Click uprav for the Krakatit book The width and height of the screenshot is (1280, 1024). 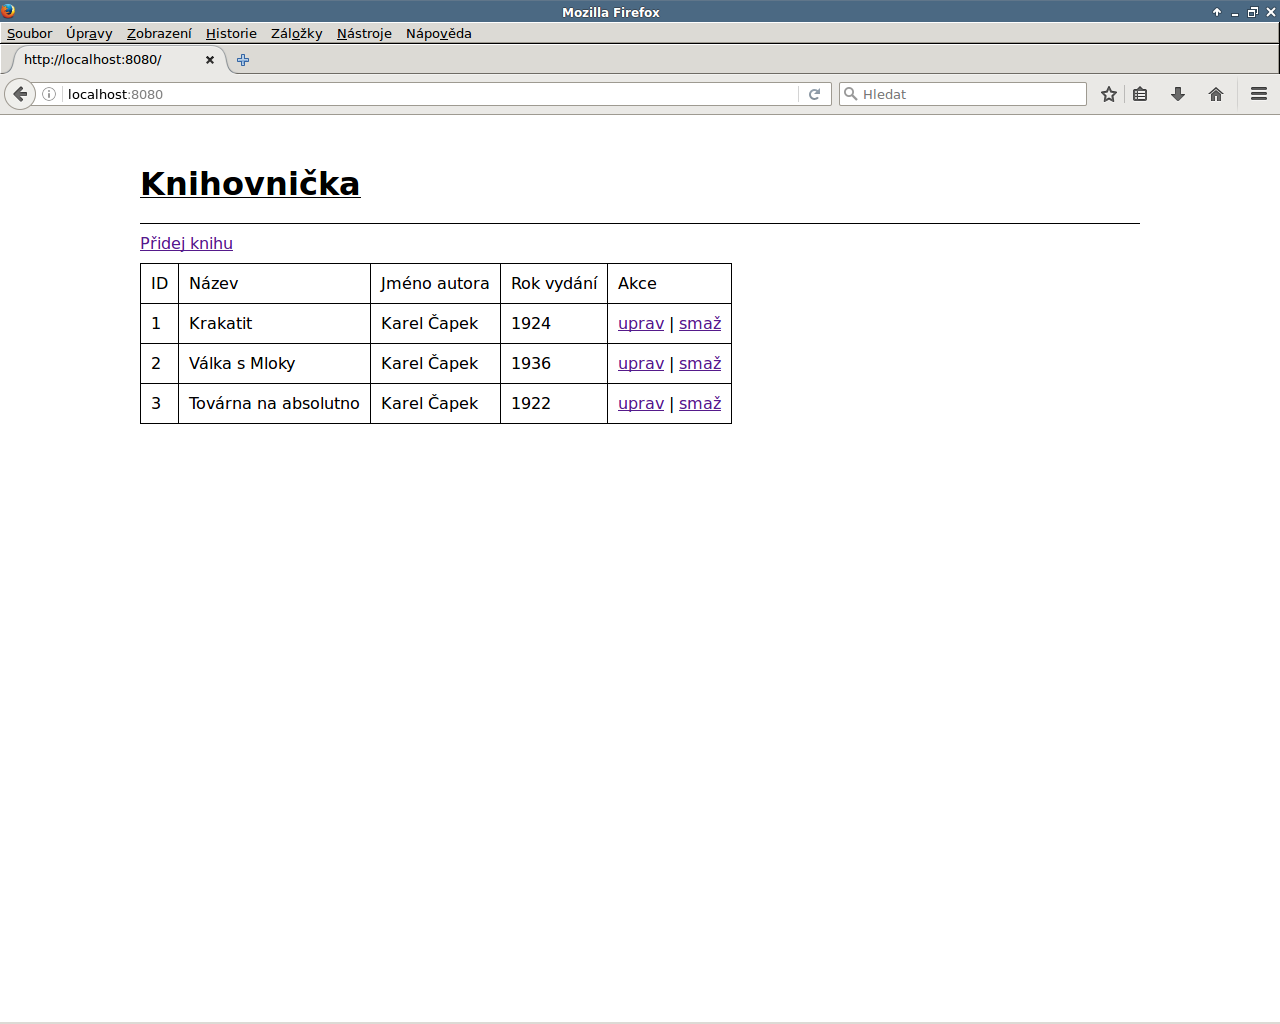[x=640, y=323]
